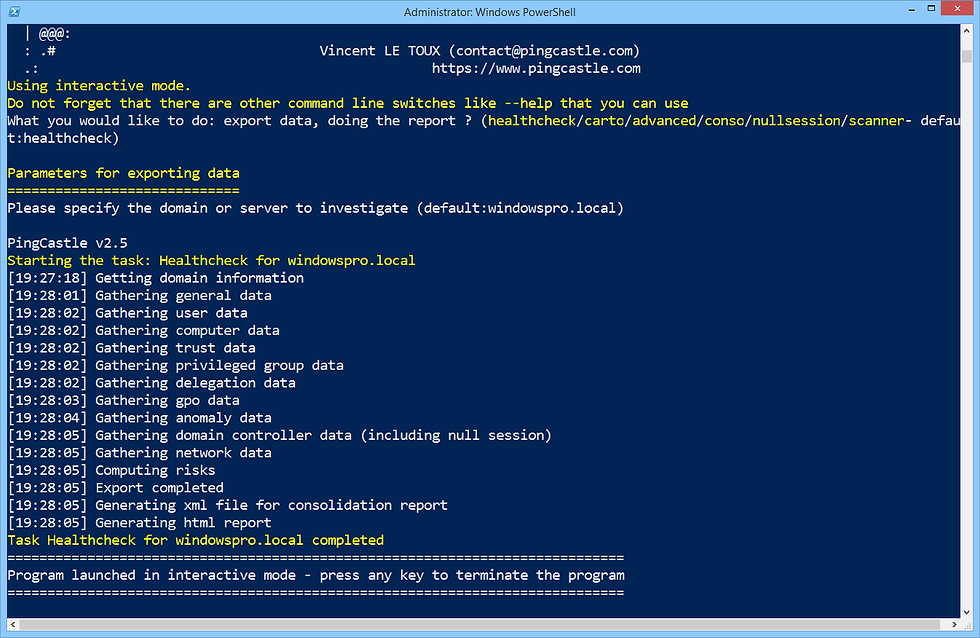Click the 'Gathering delegation data' log line

pyautogui.click(x=151, y=383)
